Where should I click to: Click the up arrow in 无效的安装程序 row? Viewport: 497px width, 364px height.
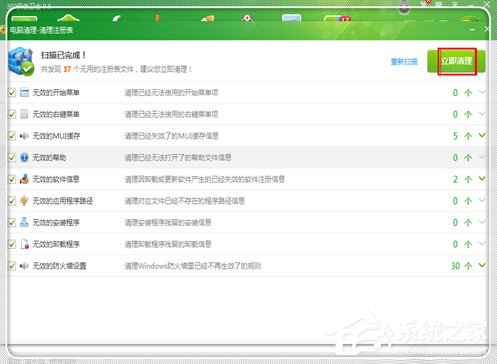coord(468,223)
